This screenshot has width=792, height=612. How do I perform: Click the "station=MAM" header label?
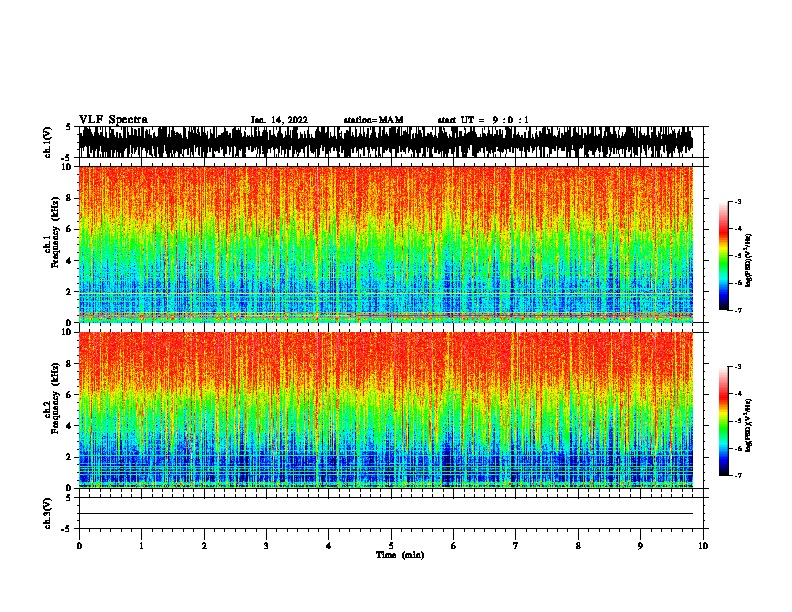[374, 120]
